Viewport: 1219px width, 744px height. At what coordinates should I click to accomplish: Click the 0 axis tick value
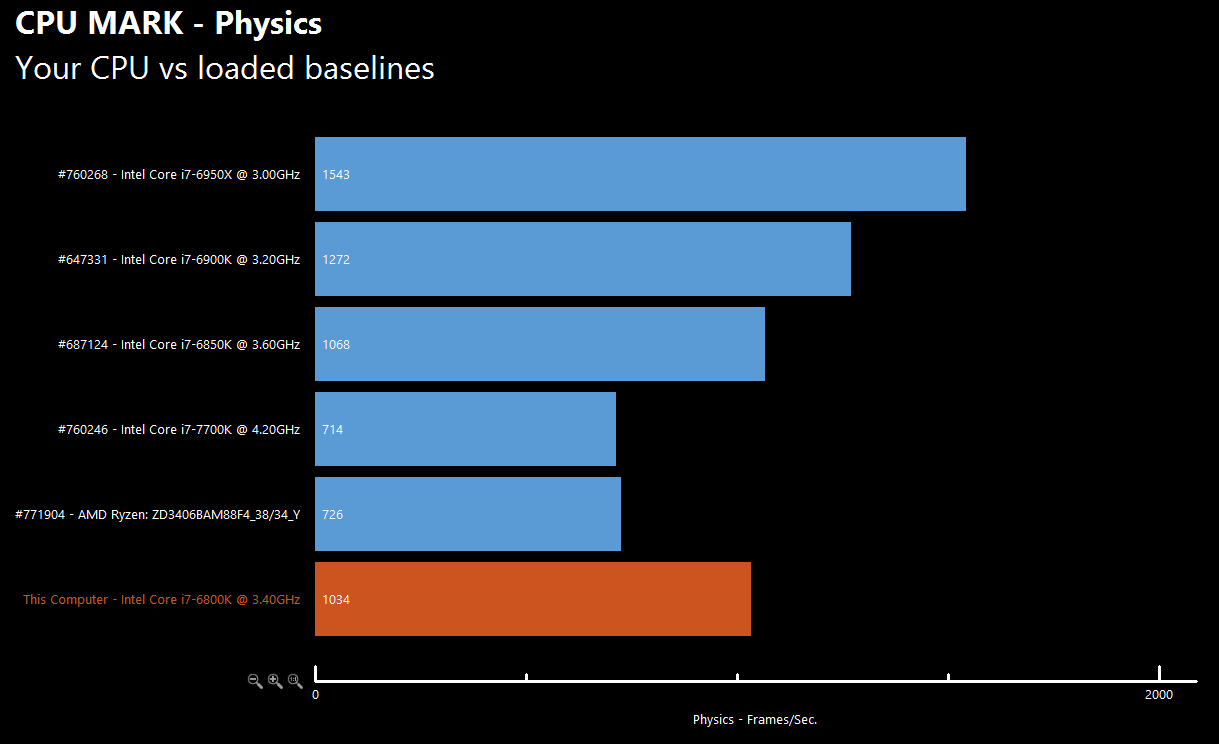click(316, 694)
